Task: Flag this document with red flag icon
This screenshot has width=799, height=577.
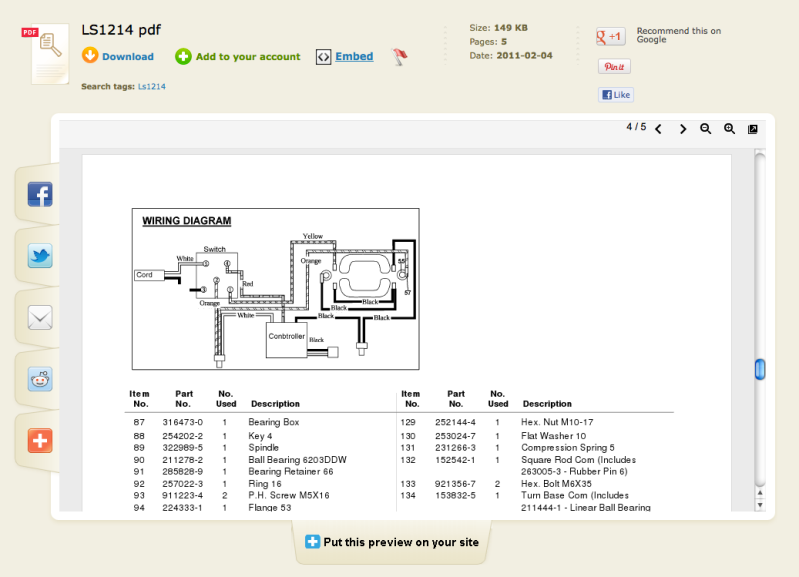Action: pos(400,56)
